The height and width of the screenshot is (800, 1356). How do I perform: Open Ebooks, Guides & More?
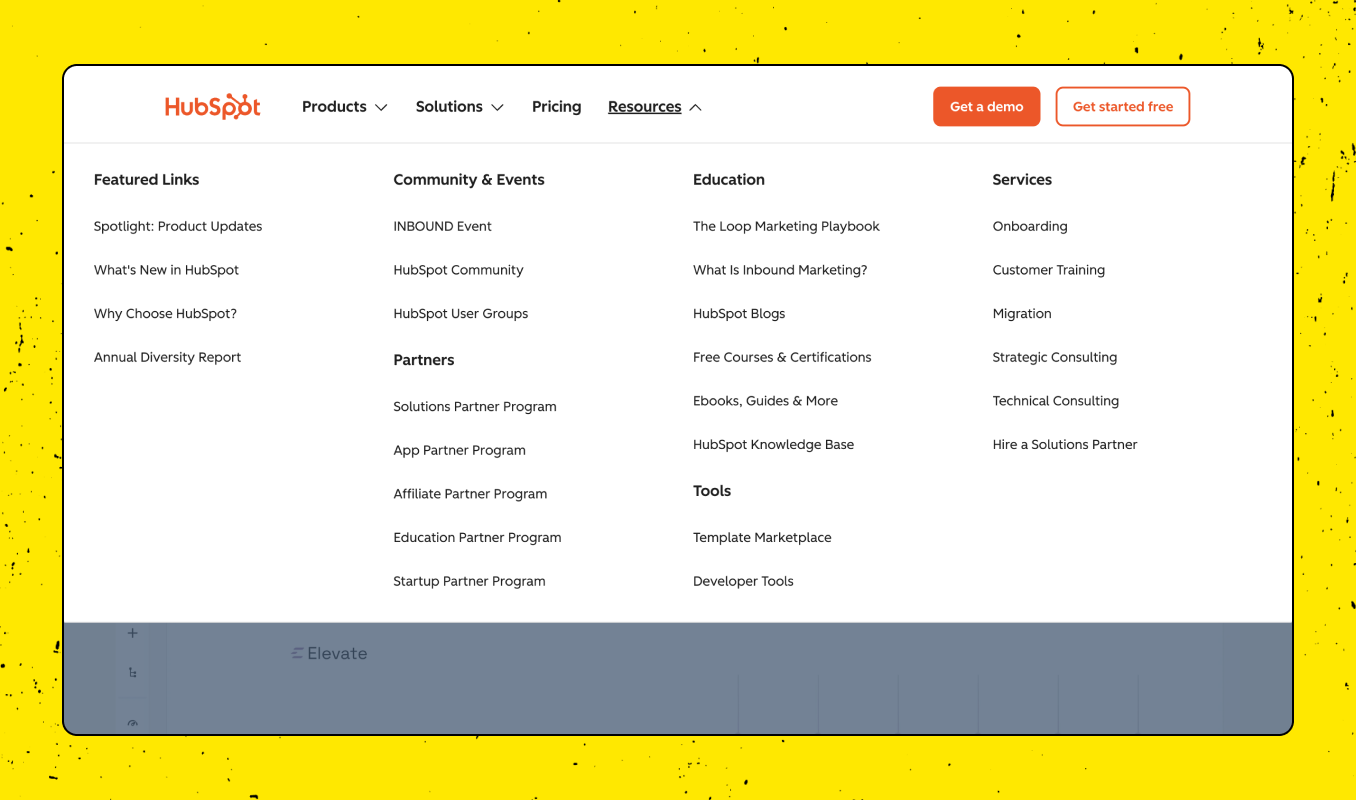pos(765,401)
